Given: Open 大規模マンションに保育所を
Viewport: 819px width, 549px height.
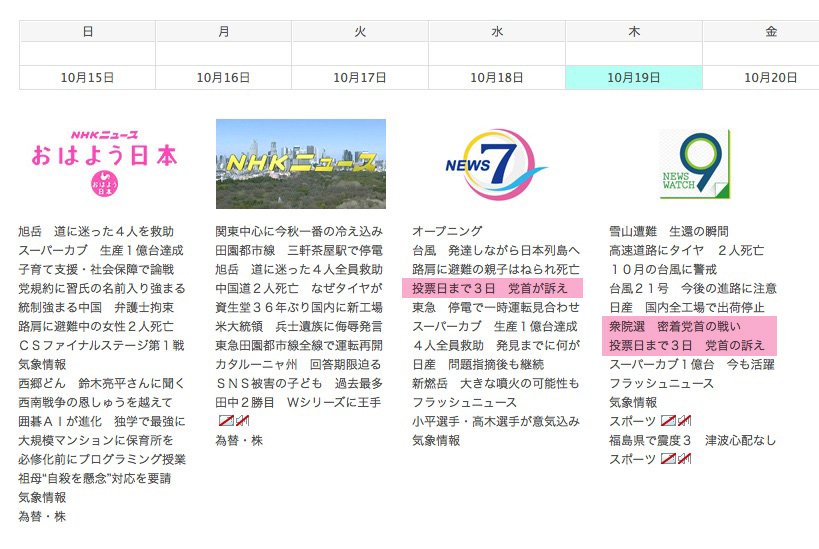Looking at the screenshot, I should [x=96, y=440].
